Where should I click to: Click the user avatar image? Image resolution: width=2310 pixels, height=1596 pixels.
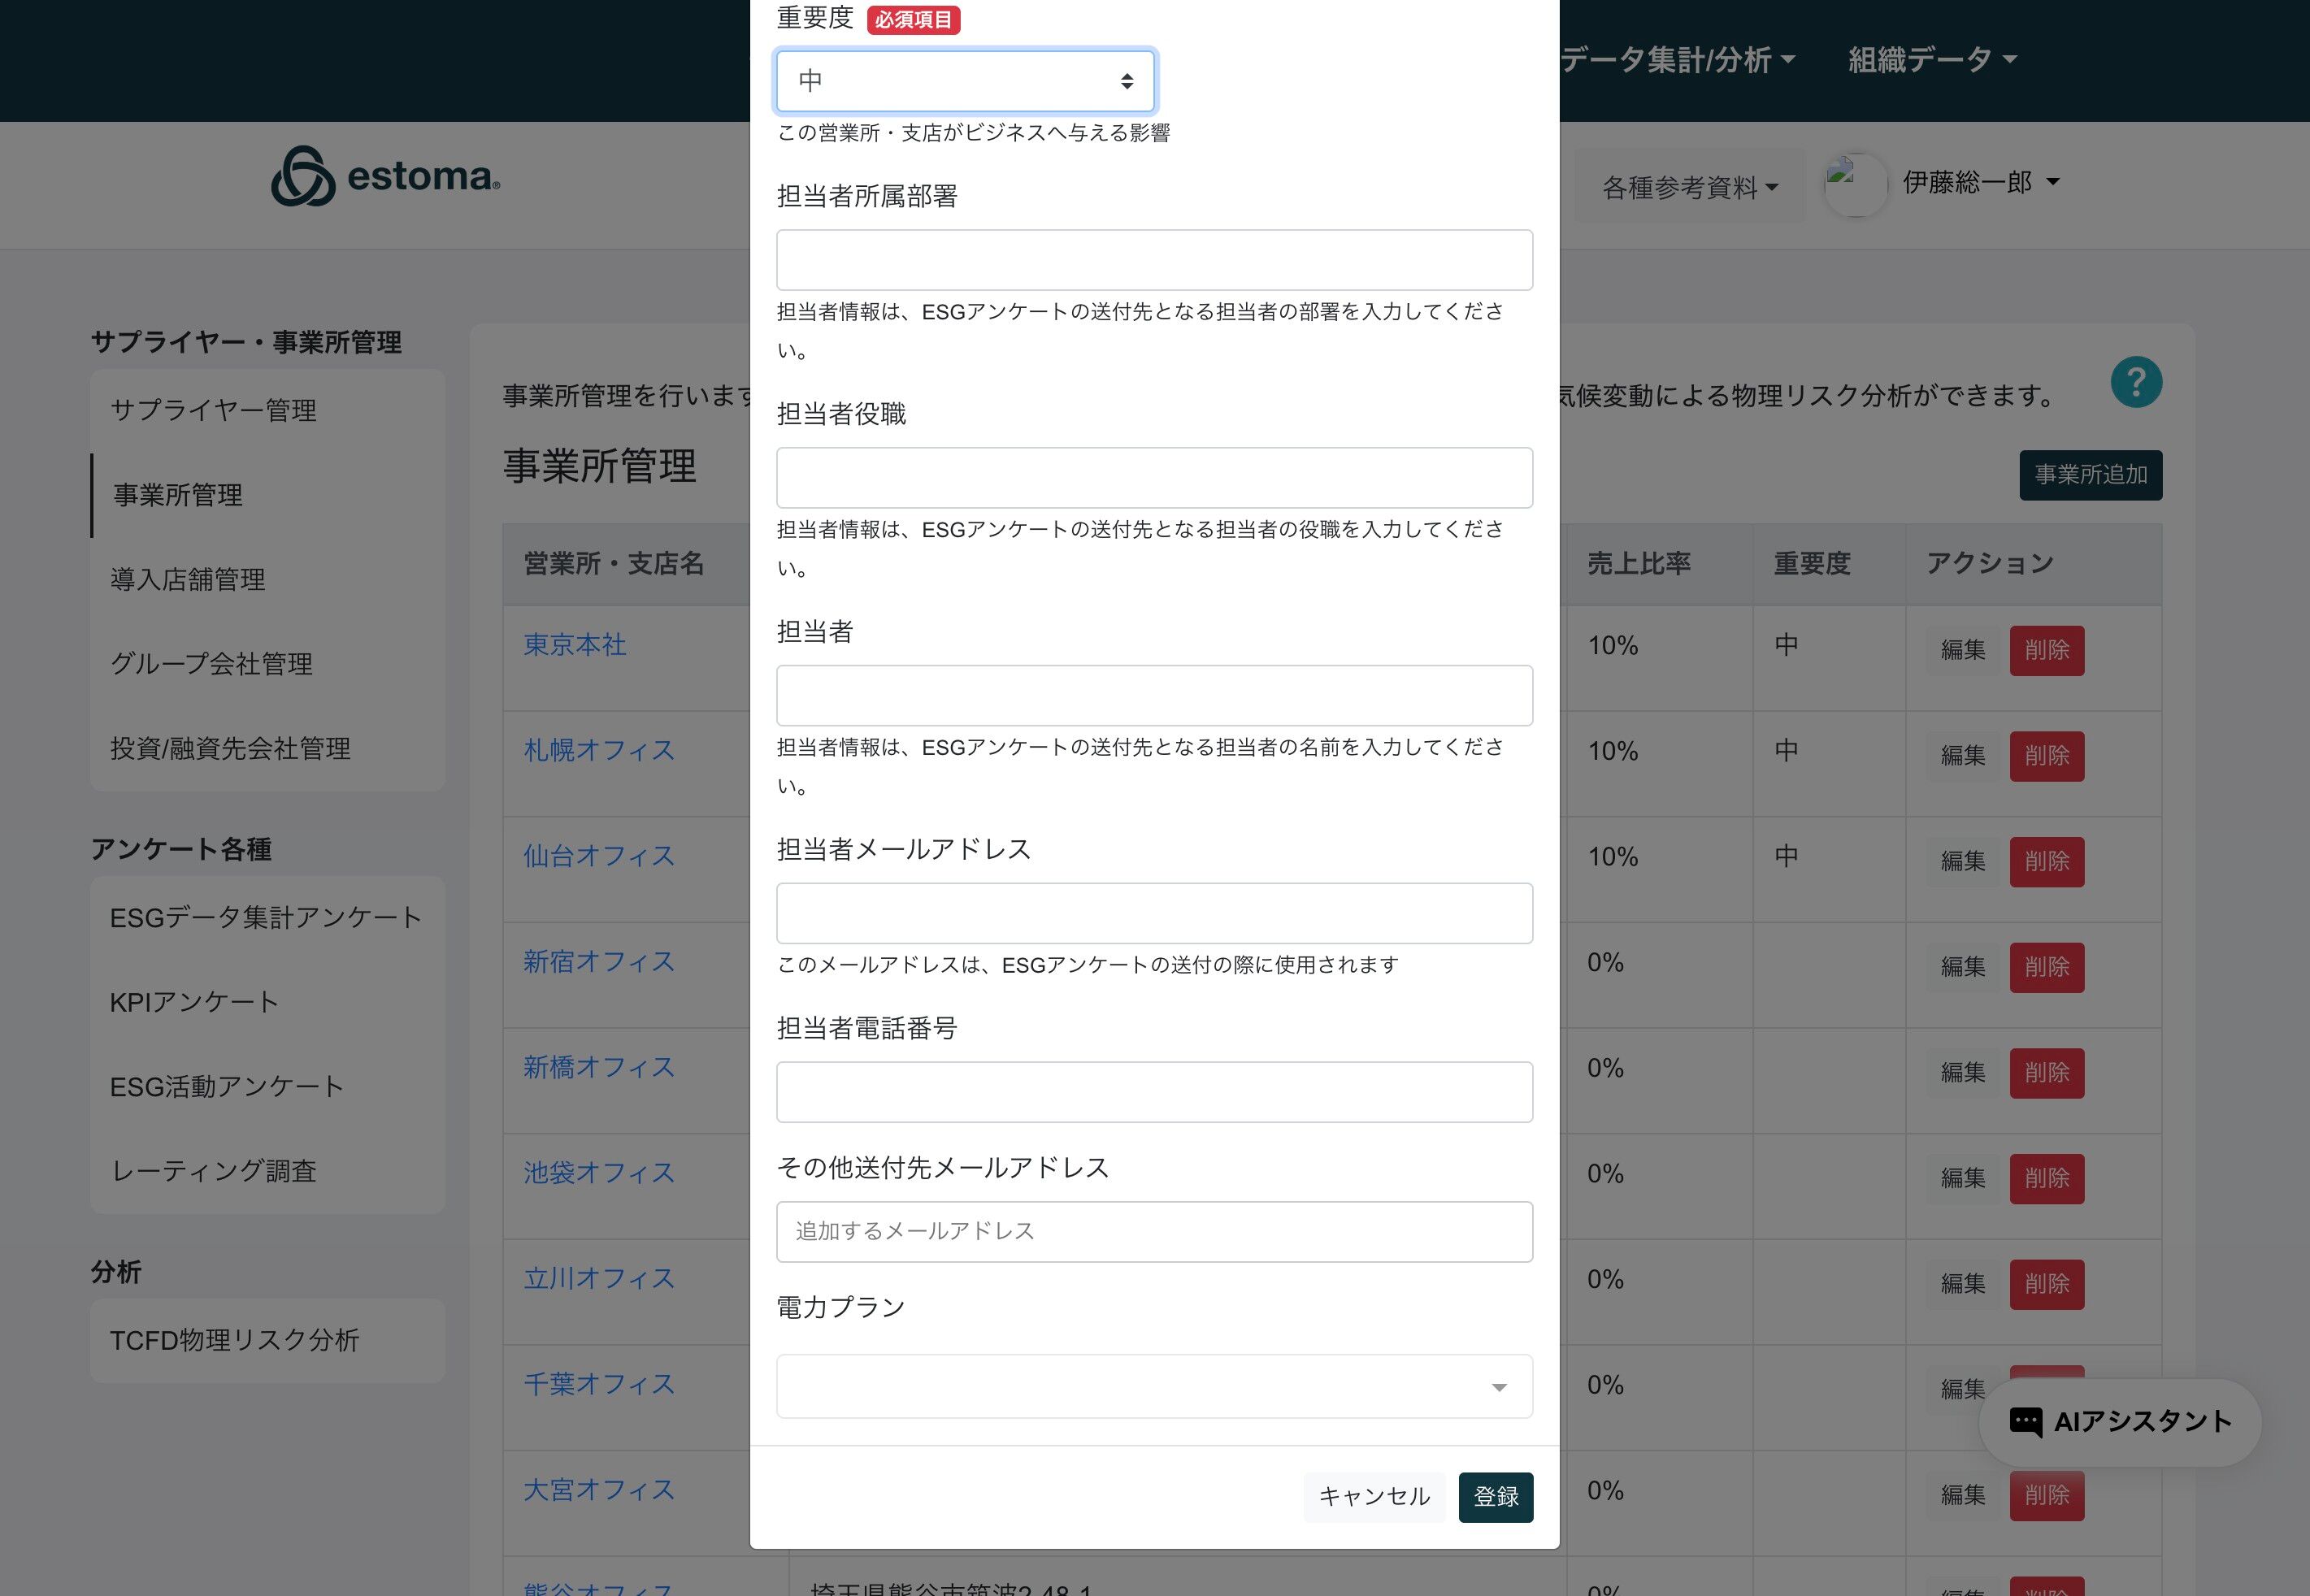pyautogui.click(x=1855, y=184)
